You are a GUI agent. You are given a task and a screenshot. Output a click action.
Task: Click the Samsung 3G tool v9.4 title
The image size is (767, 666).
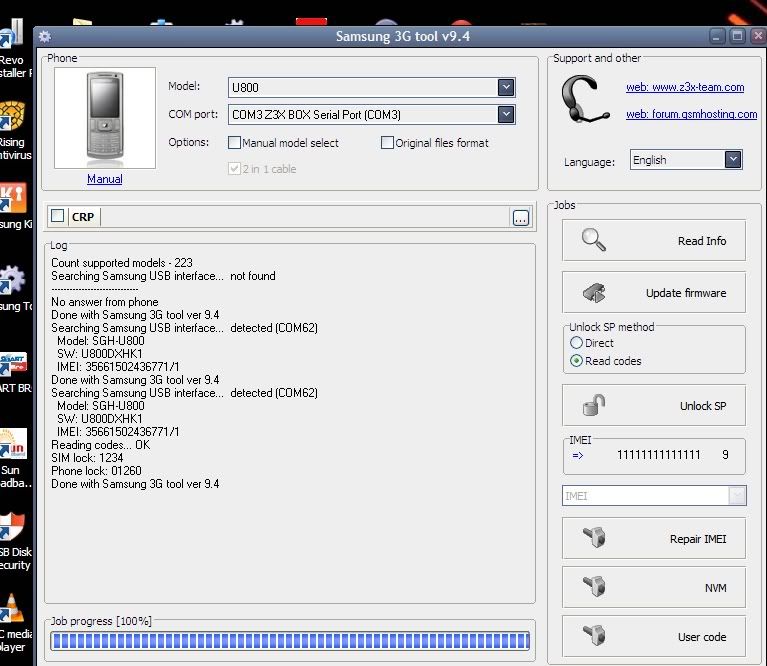[402, 36]
